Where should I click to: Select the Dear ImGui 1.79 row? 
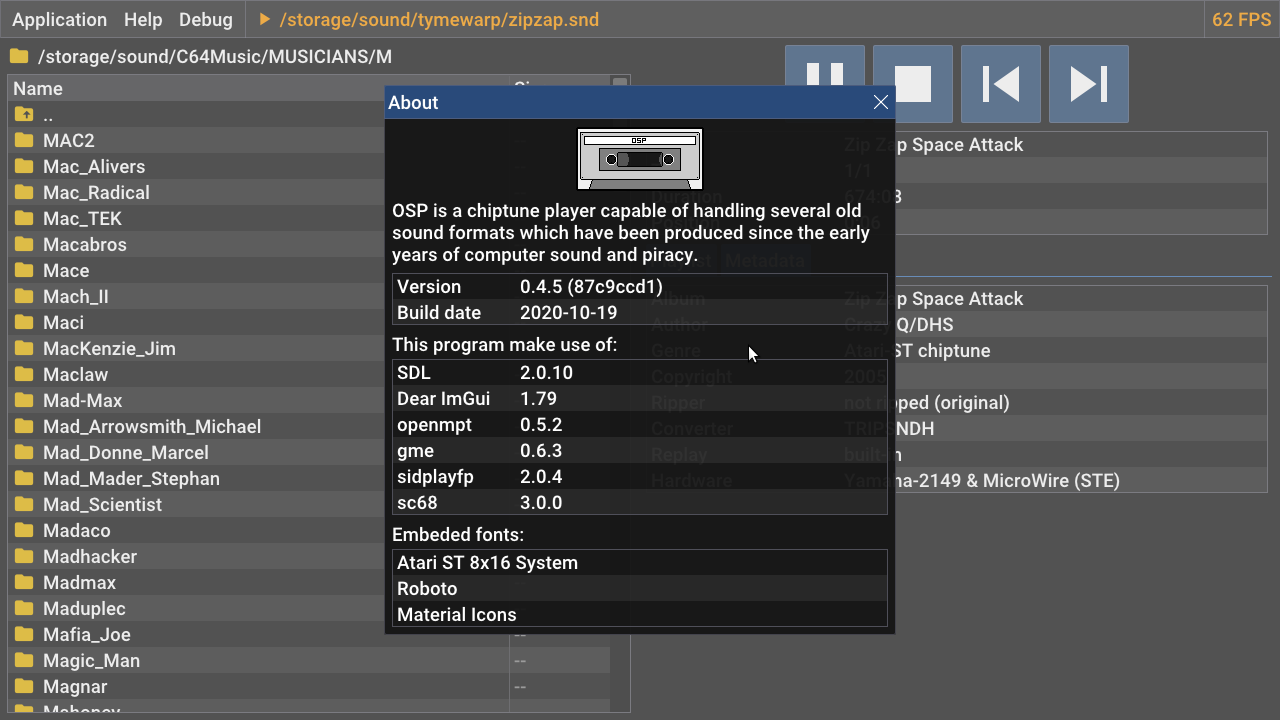coord(640,399)
